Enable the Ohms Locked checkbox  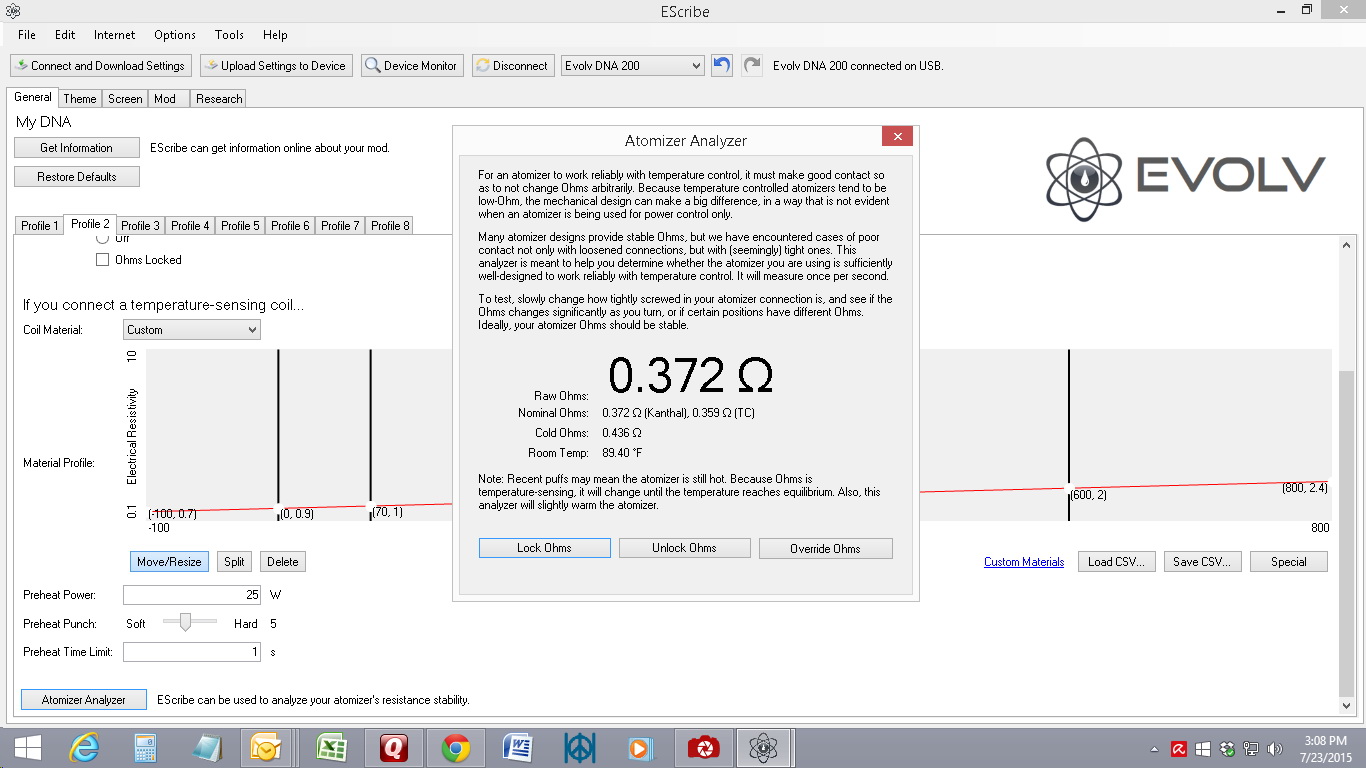(102, 260)
